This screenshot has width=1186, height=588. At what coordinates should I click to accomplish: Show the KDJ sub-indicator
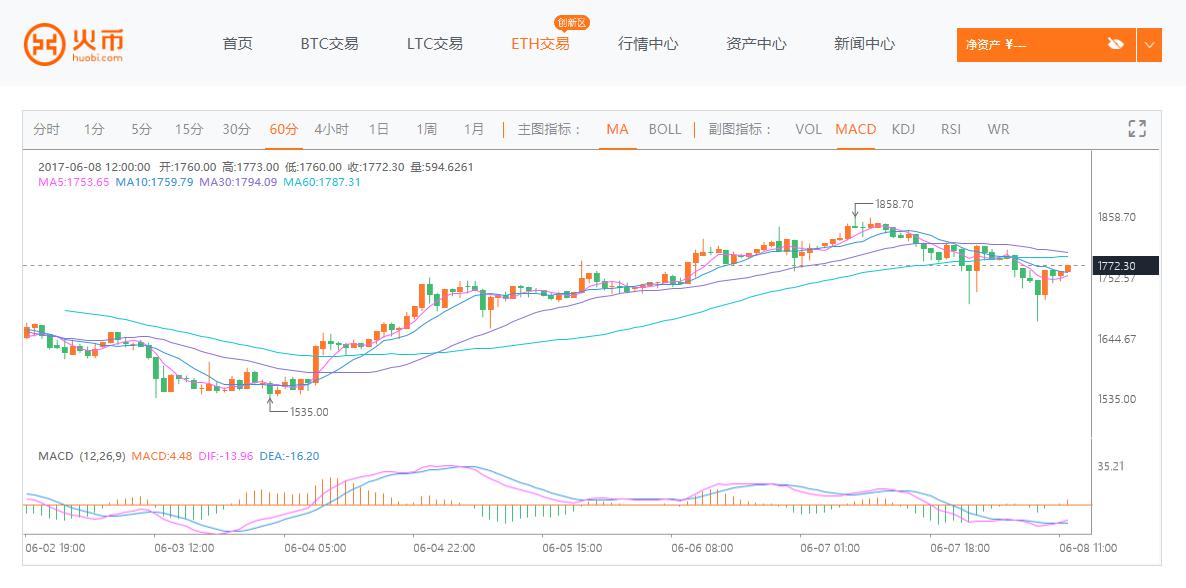903,129
